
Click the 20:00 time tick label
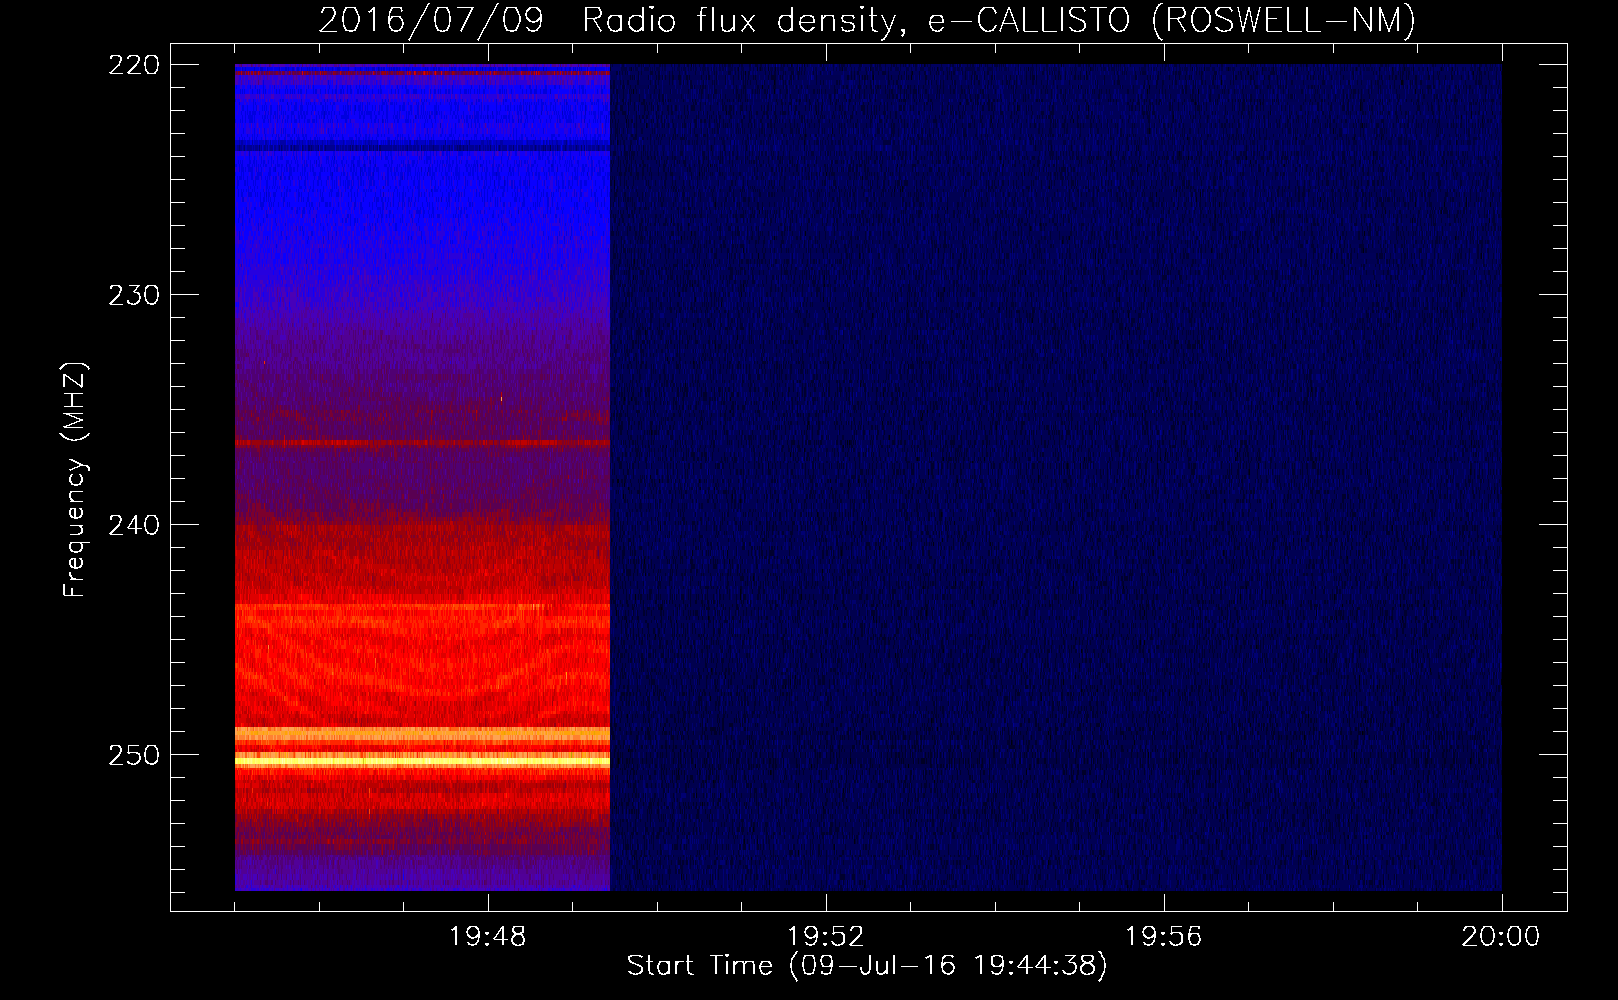(x=1501, y=937)
